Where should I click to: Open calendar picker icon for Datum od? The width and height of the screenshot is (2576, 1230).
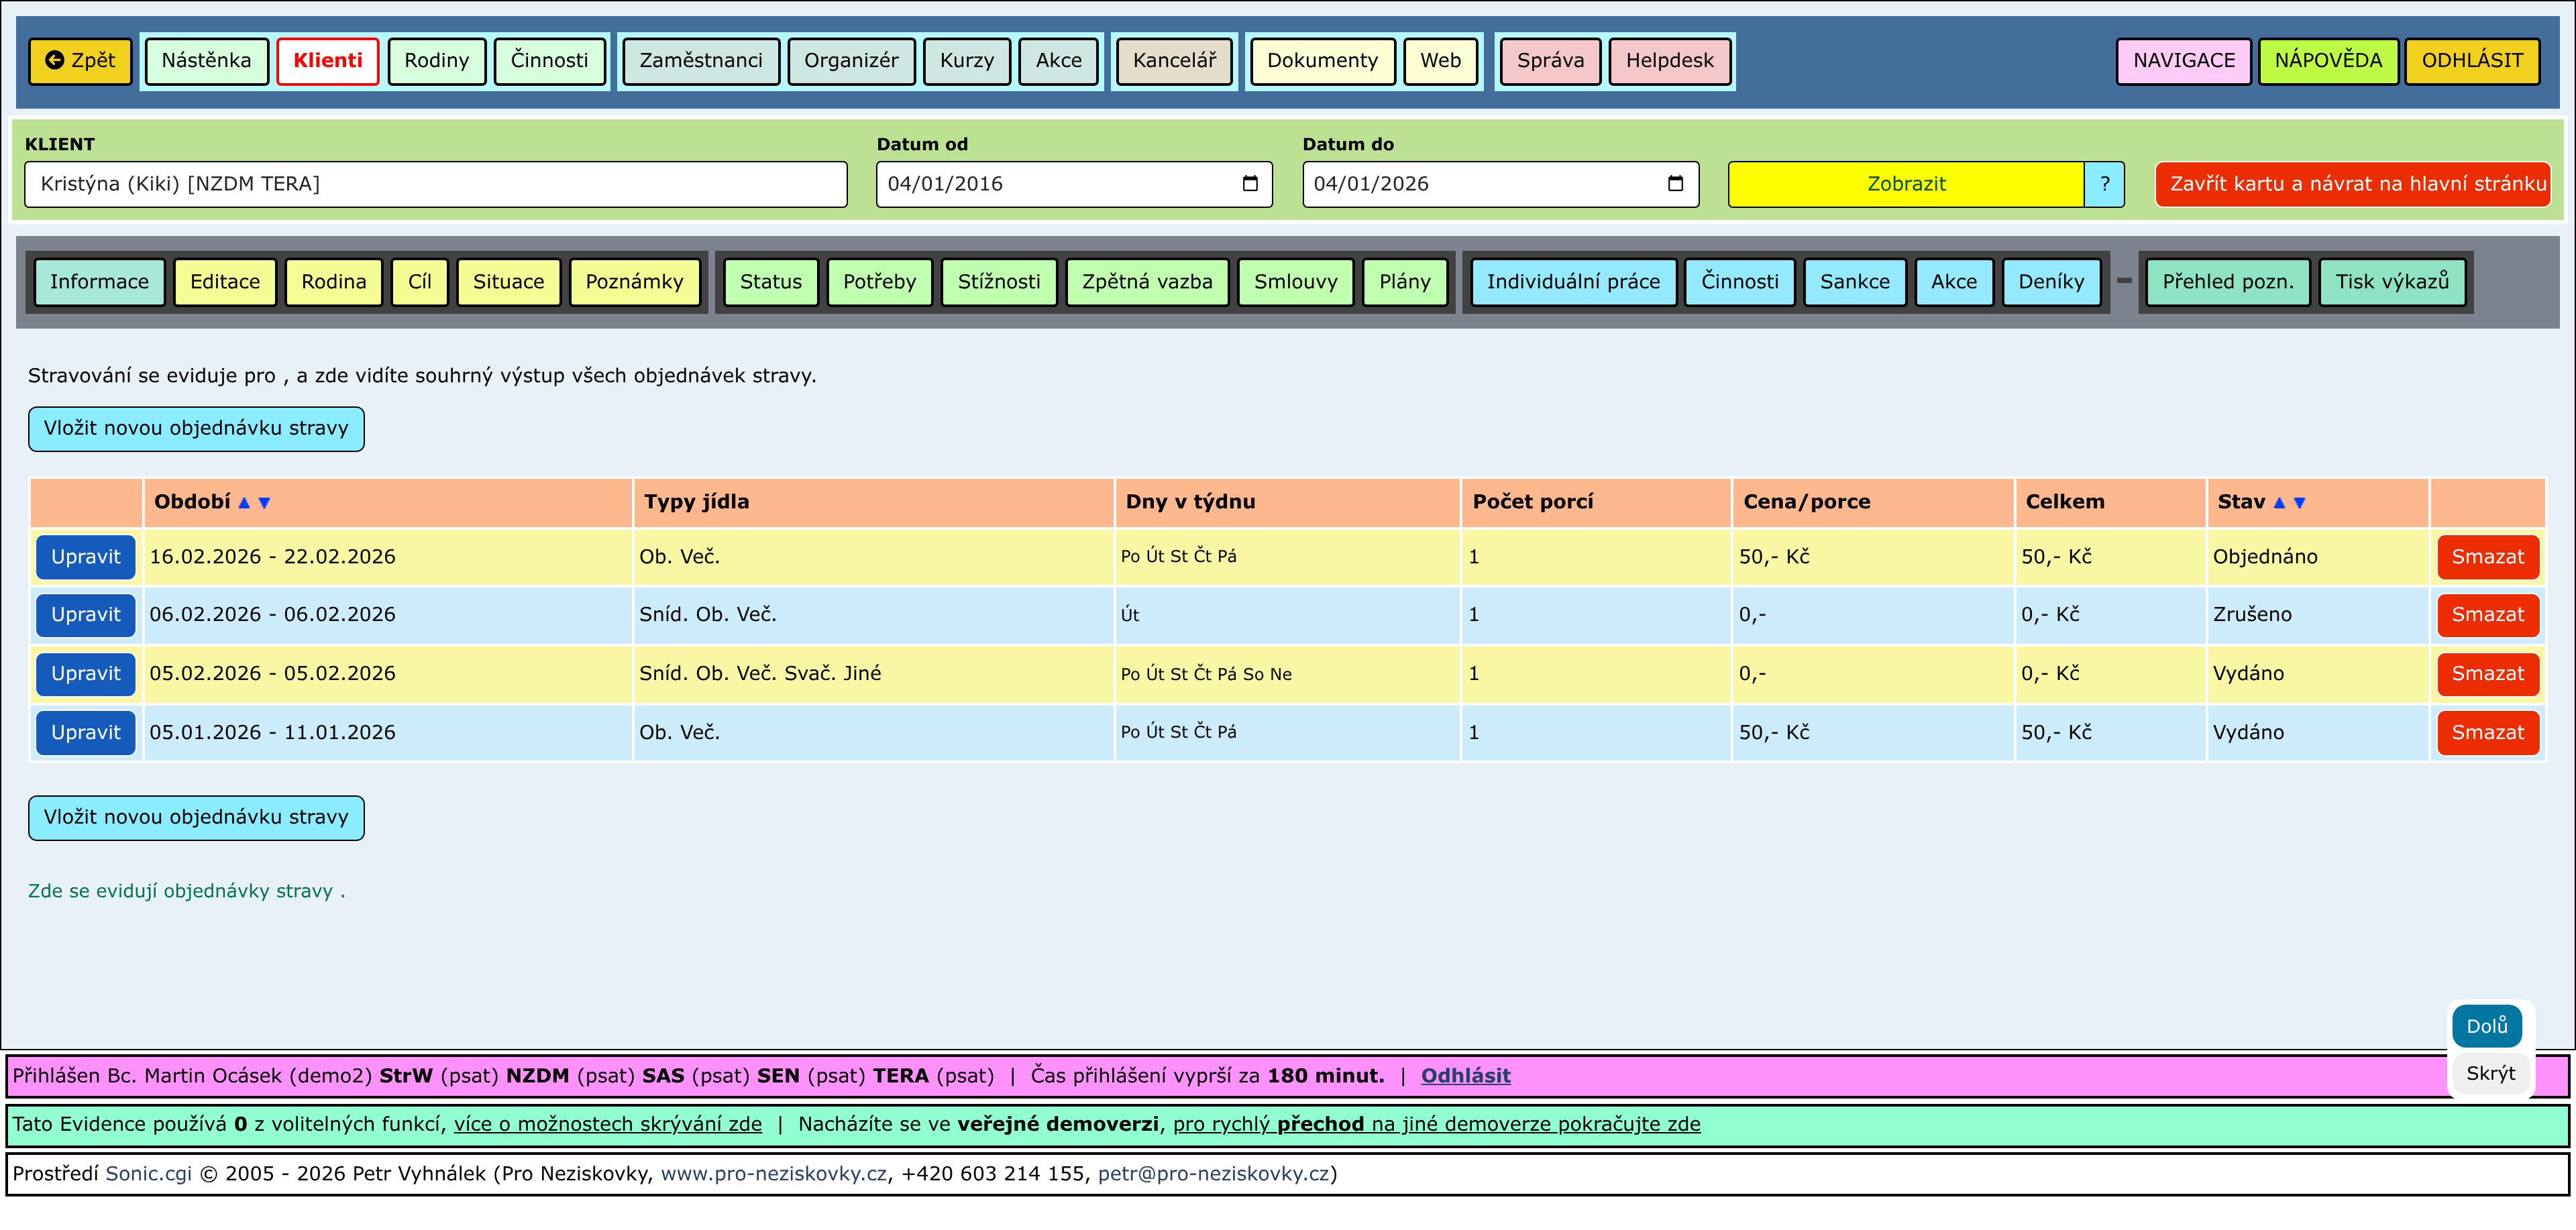1250,184
